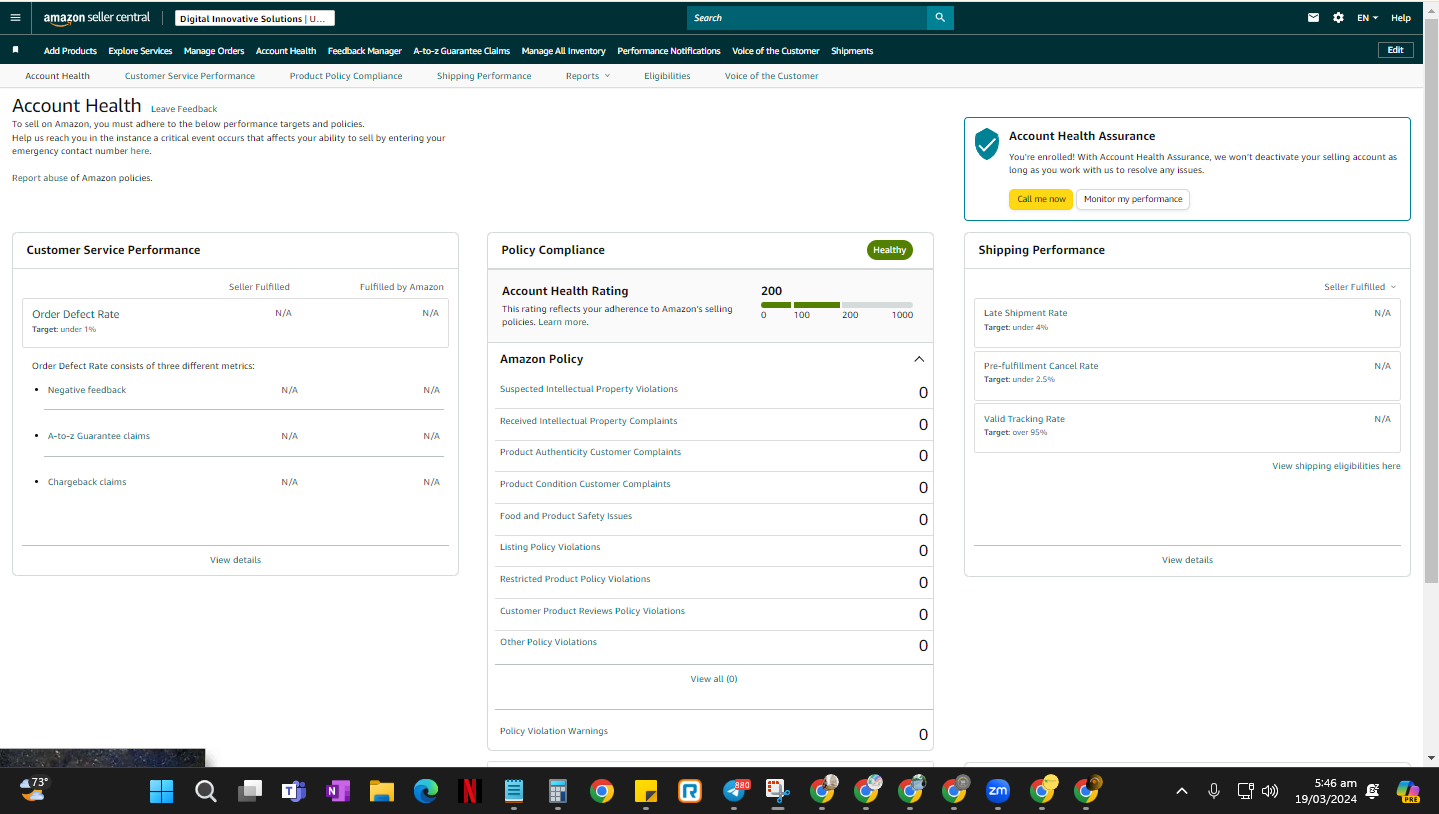
Task: Switch to the Customer Service Performance tab
Action: tap(190, 76)
